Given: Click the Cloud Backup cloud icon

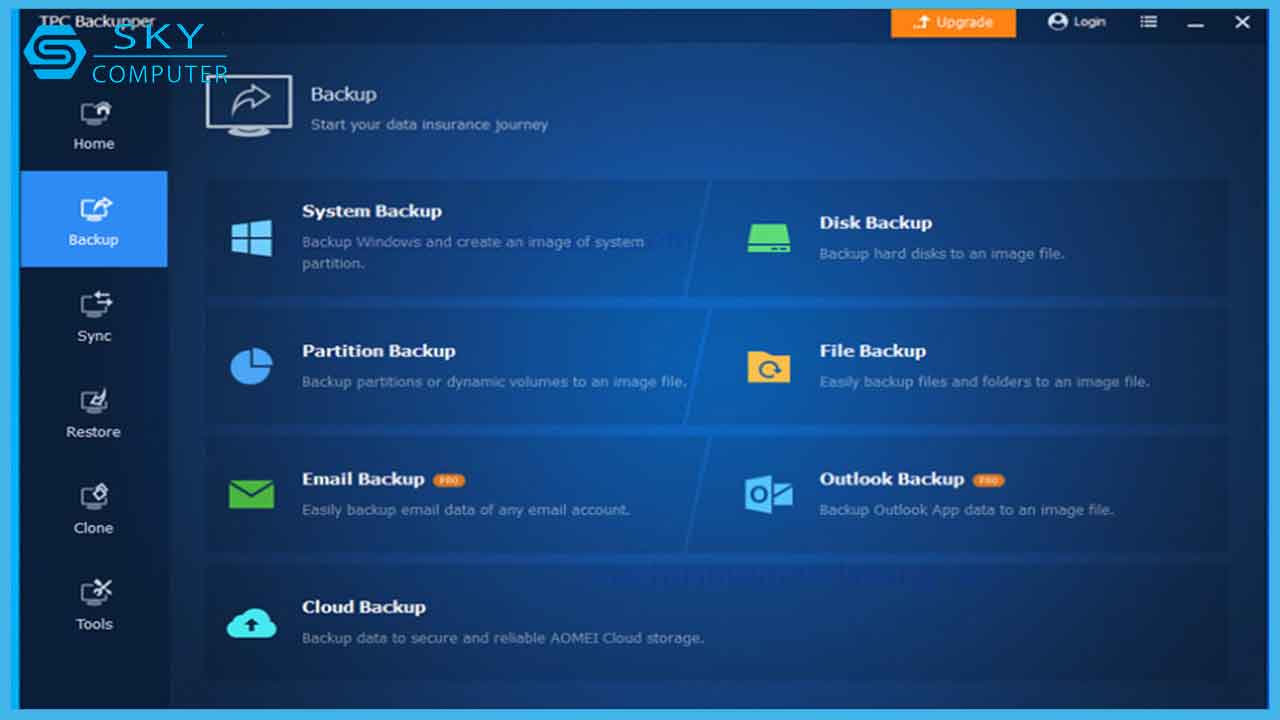Looking at the screenshot, I should click(251, 623).
